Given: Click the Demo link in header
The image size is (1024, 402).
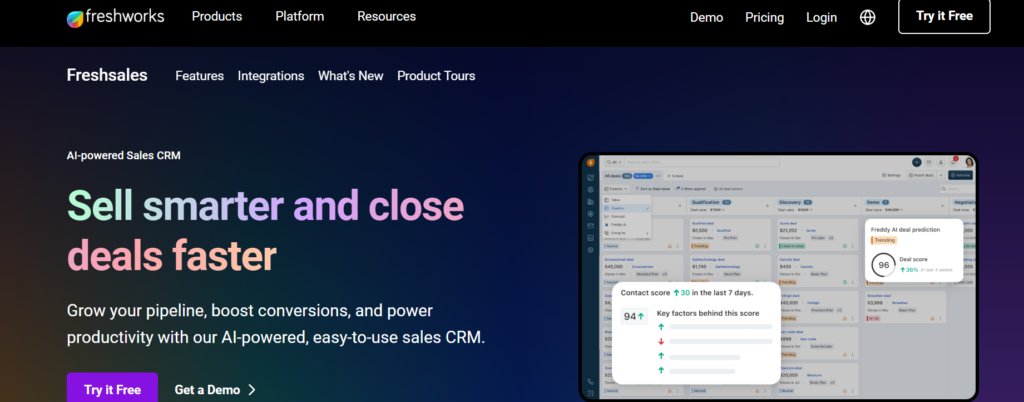Looking at the screenshot, I should 706,18.
